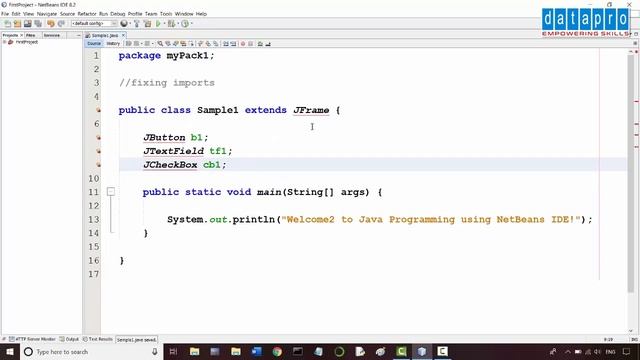Open the dropdown arrow beside the globe icon

point(130,24)
